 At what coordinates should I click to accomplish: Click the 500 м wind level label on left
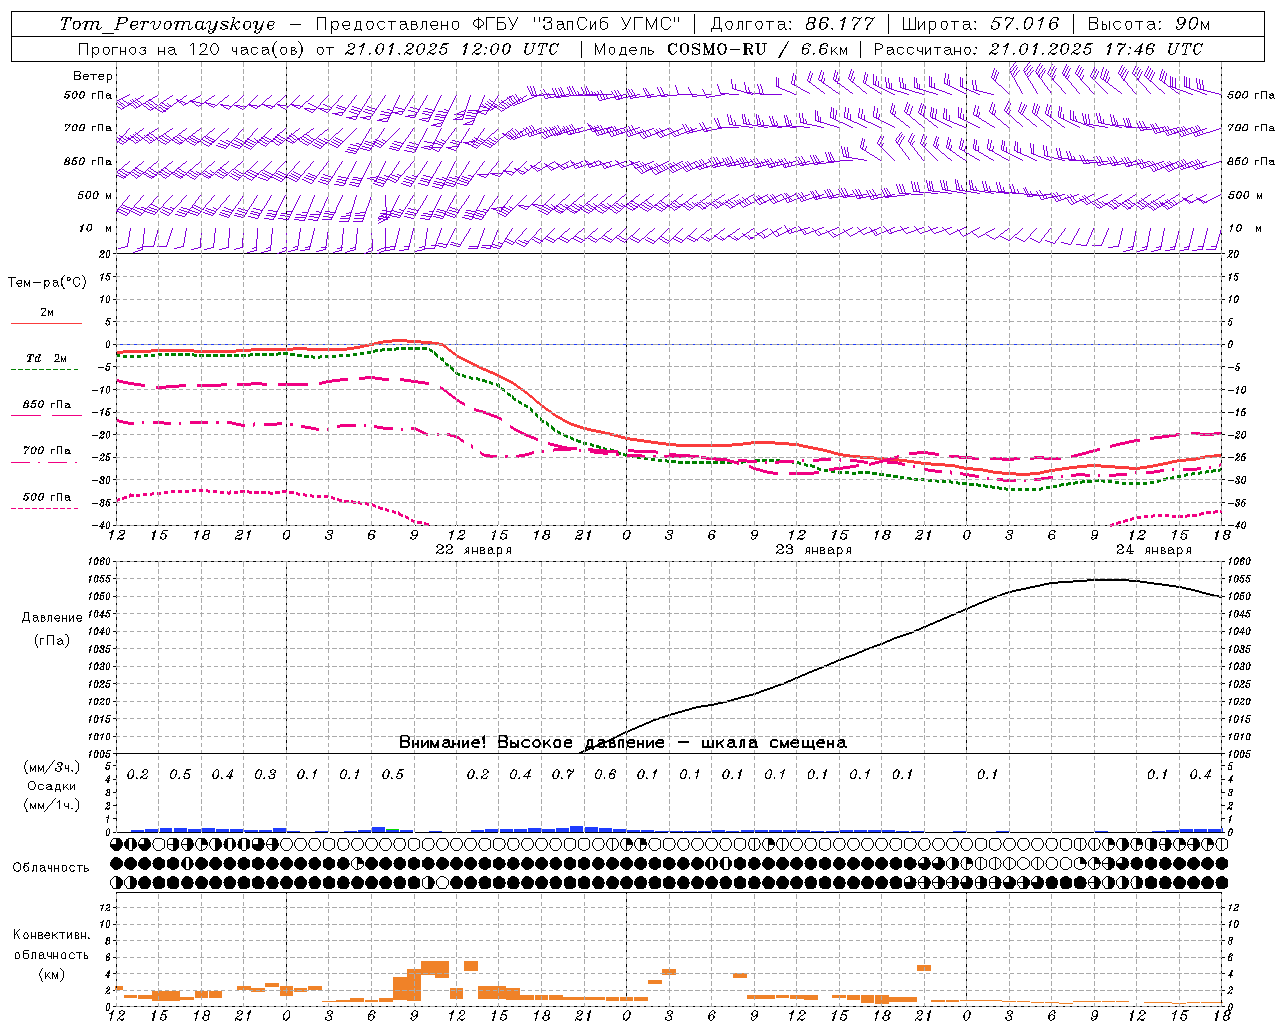click(95, 196)
